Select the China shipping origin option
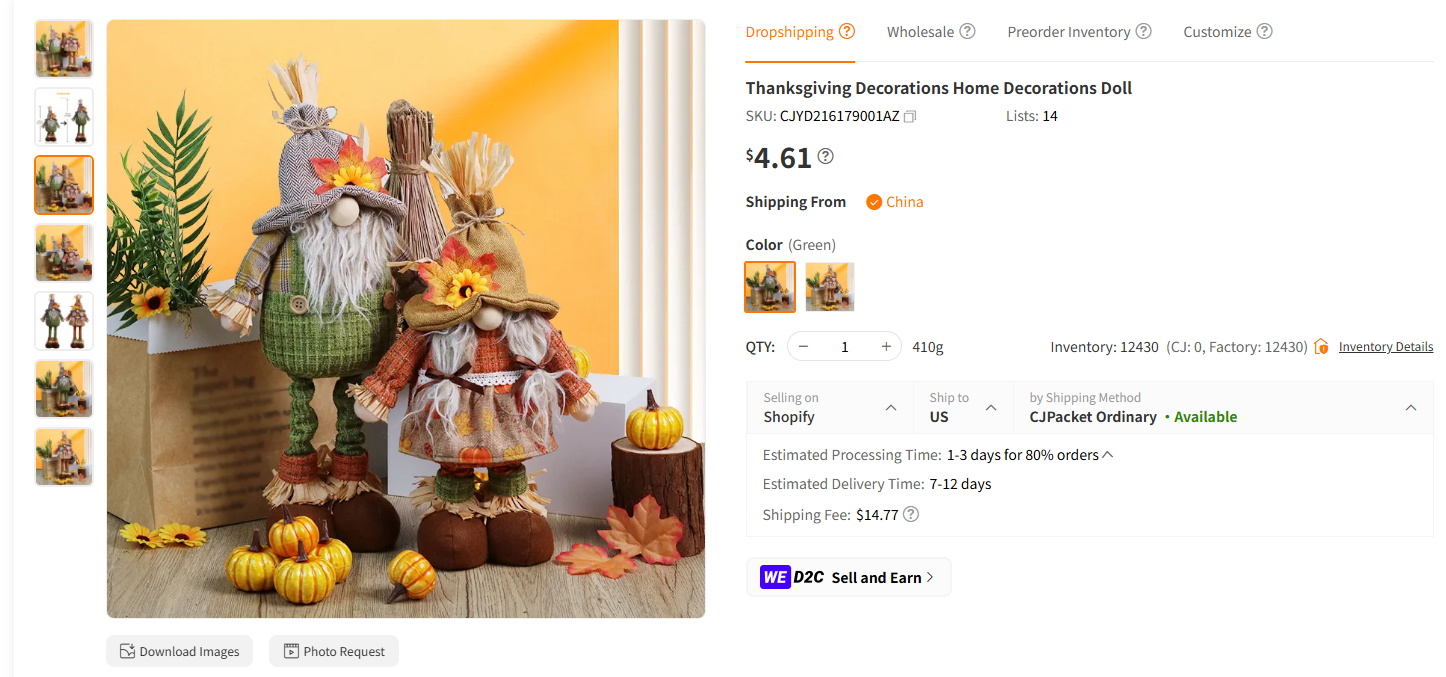The width and height of the screenshot is (1446, 677). [894, 201]
